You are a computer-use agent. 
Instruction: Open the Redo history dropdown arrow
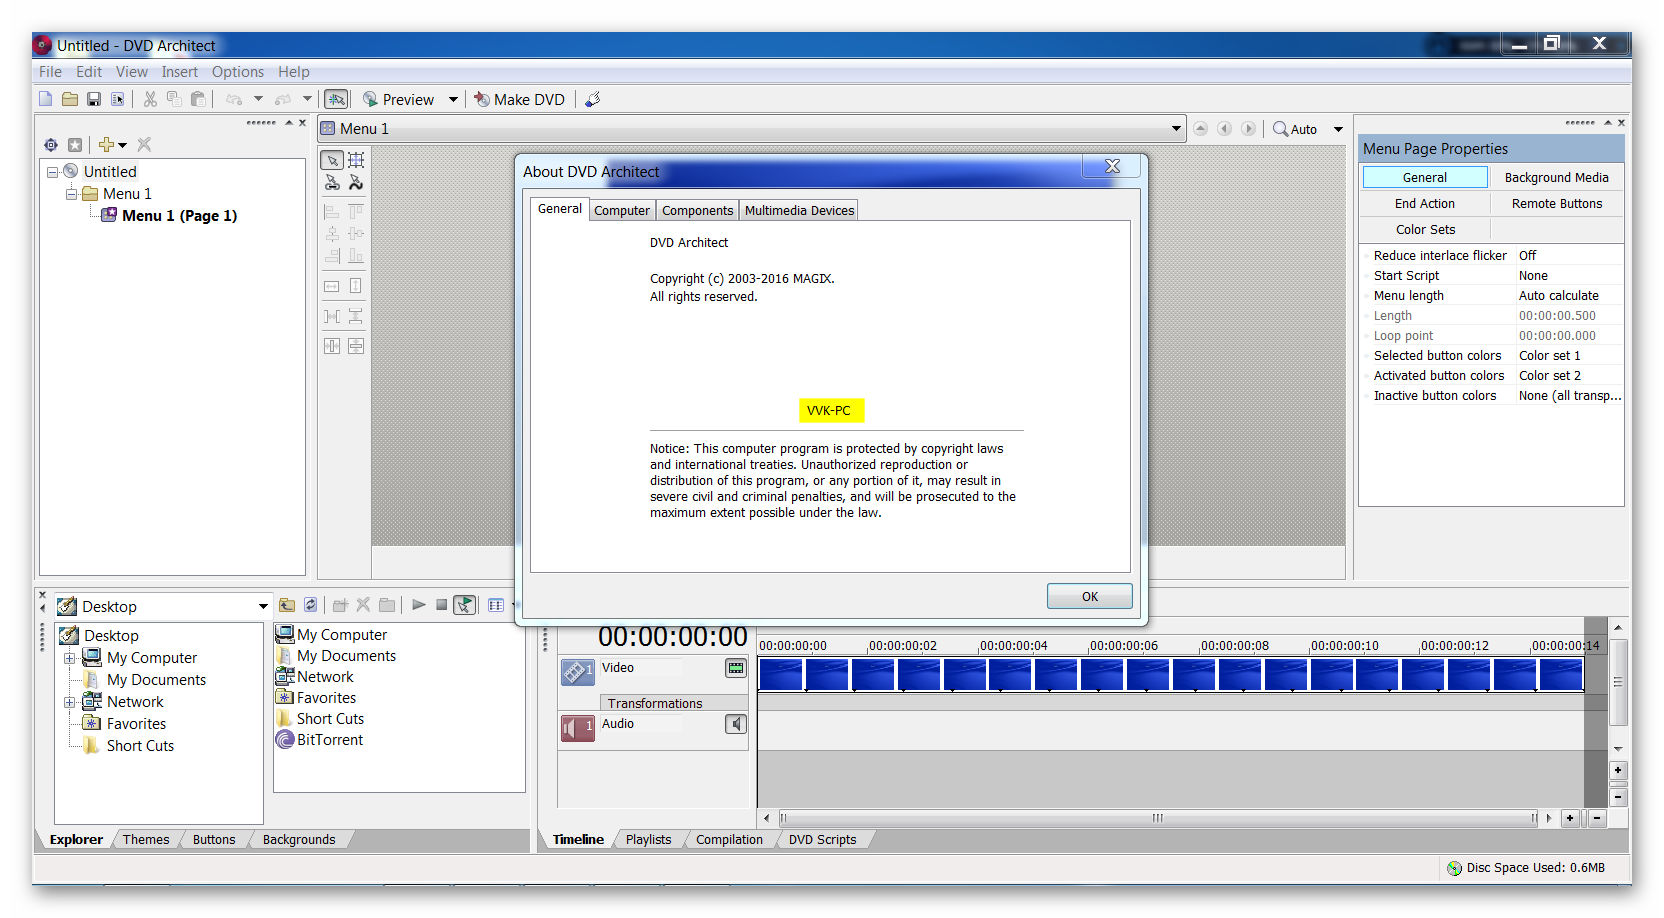307,99
